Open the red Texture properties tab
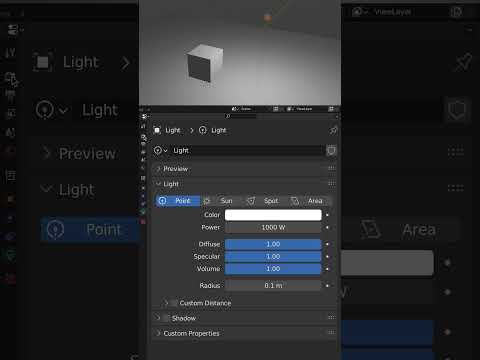 tap(143, 221)
